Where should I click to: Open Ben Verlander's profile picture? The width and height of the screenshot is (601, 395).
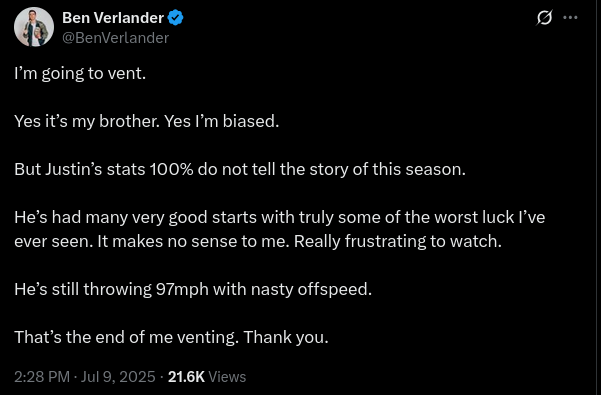[34, 27]
